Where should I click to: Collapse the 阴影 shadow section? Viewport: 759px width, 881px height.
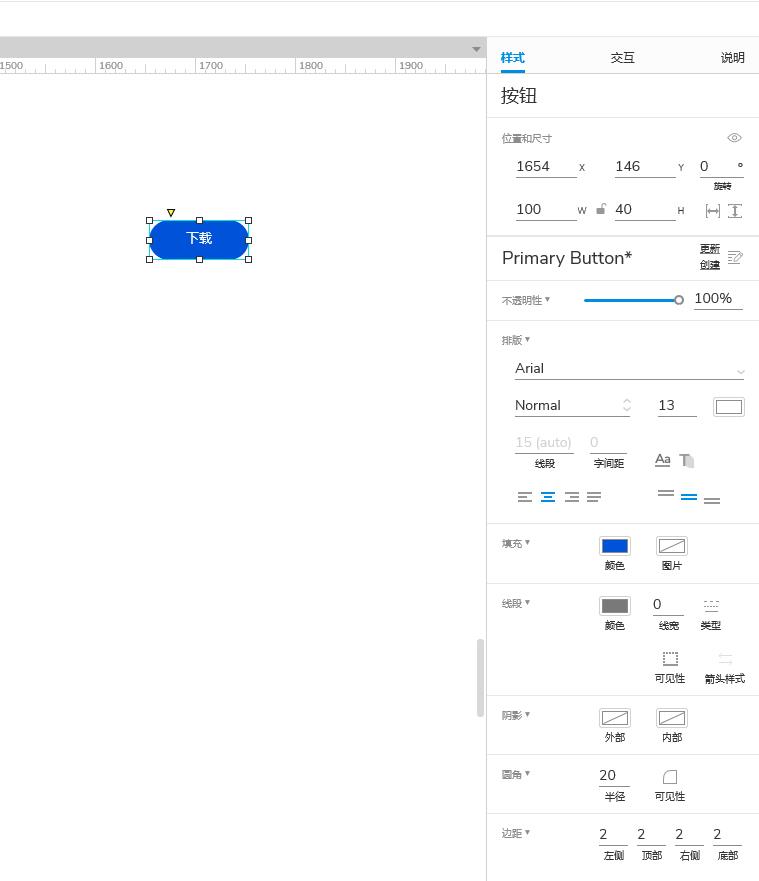pyautogui.click(x=516, y=715)
